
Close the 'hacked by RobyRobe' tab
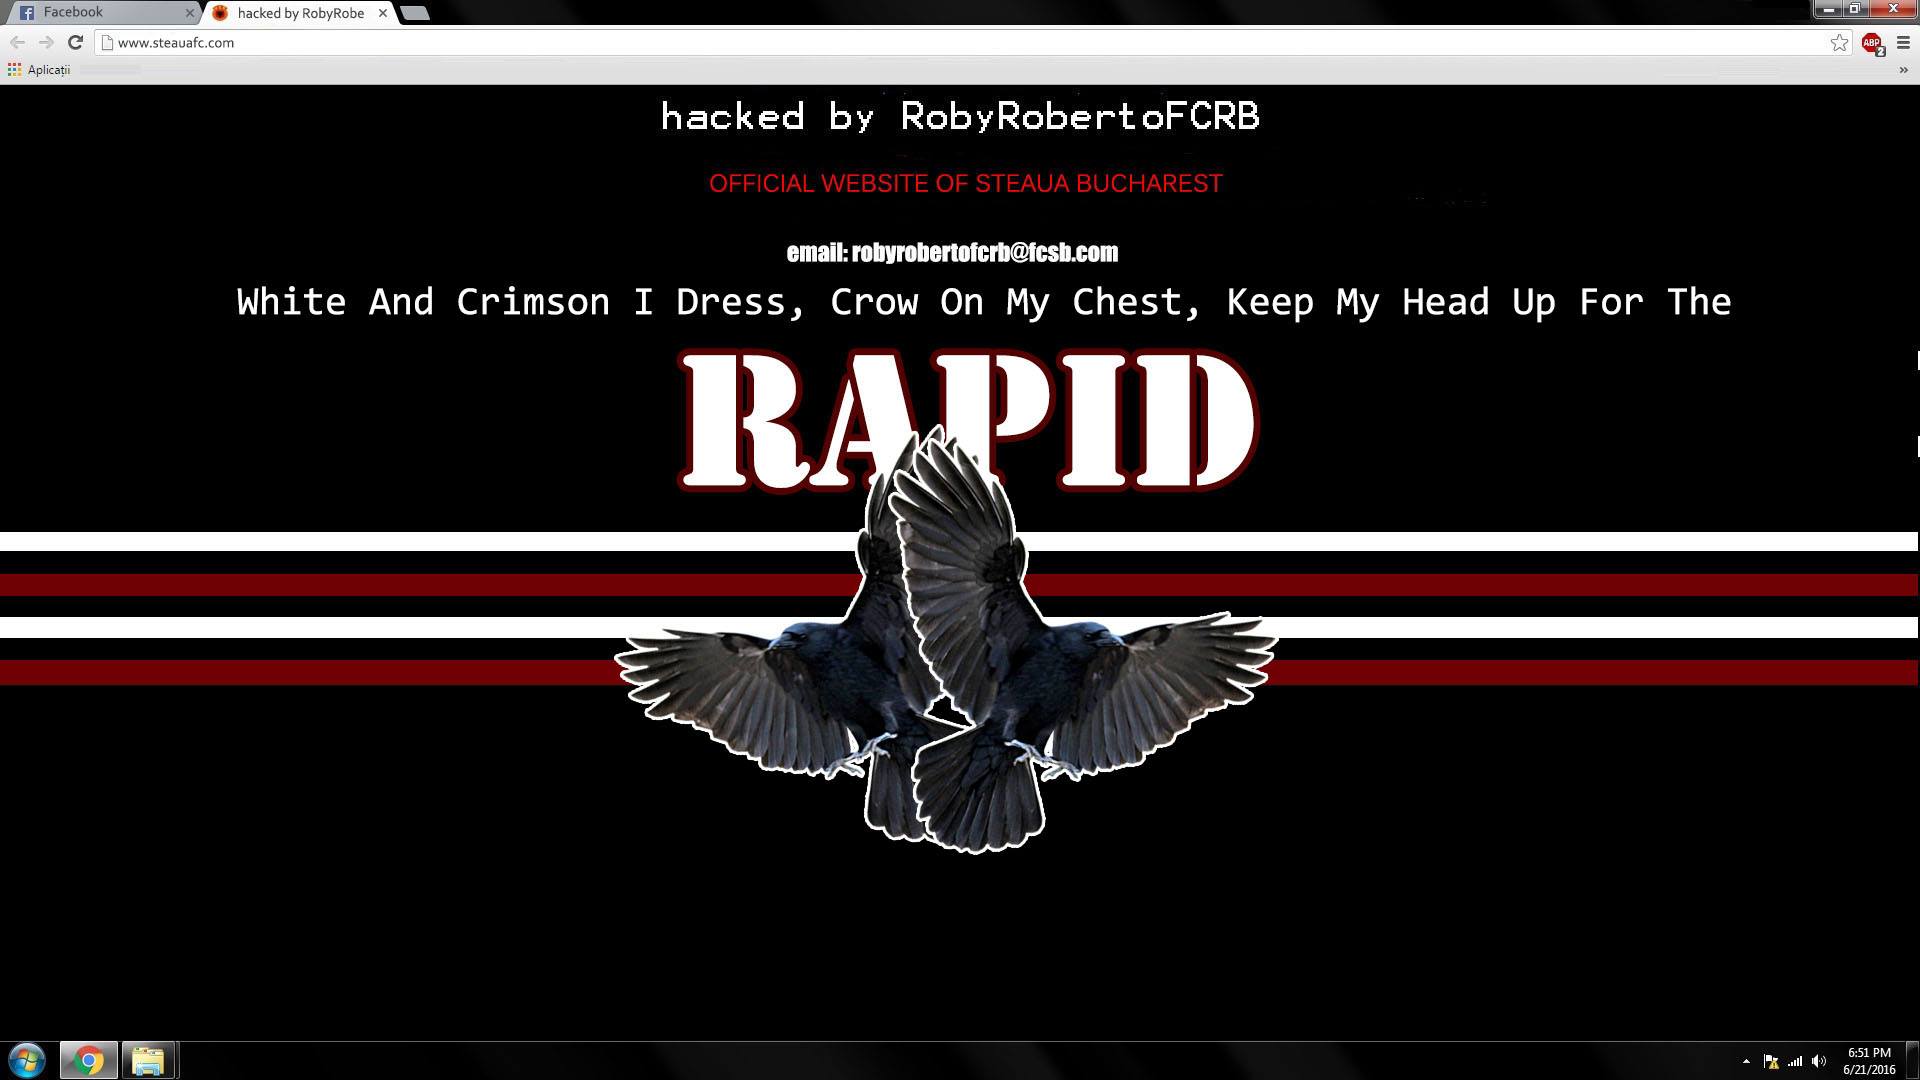[382, 13]
